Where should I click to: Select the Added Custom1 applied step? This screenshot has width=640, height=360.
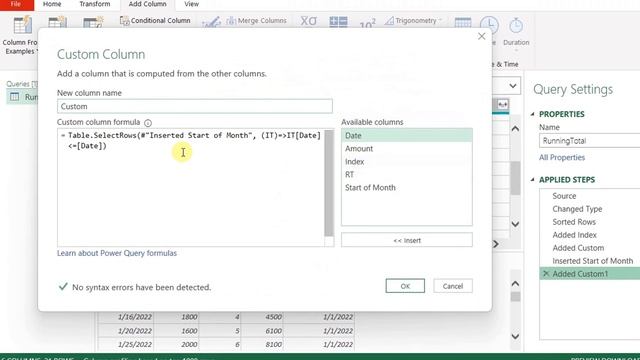pyautogui.click(x=590, y=274)
